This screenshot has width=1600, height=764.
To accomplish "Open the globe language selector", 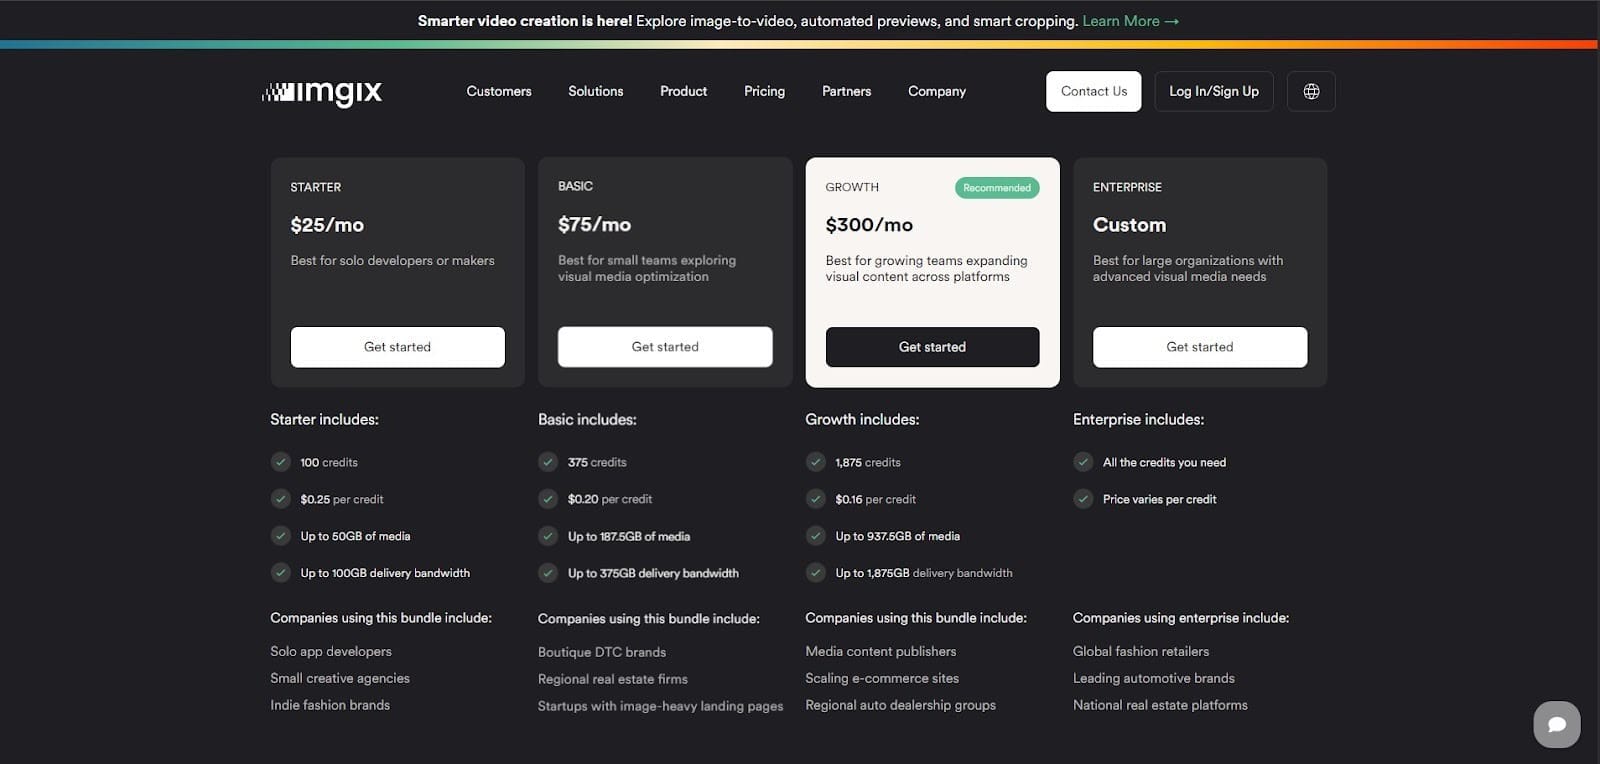I will tap(1311, 91).
